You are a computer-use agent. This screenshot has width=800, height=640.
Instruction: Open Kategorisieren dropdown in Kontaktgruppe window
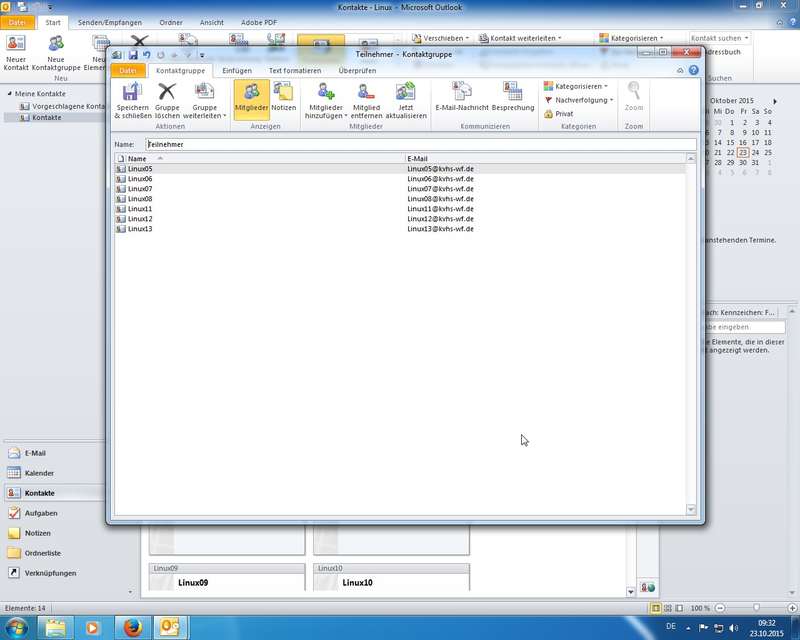pos(576,86)
